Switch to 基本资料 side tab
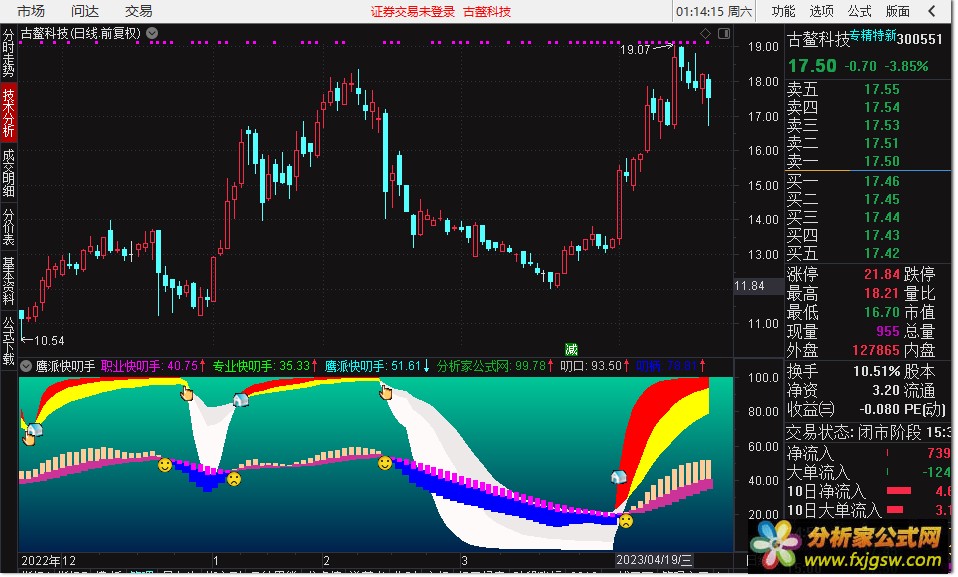 point(9,281)
